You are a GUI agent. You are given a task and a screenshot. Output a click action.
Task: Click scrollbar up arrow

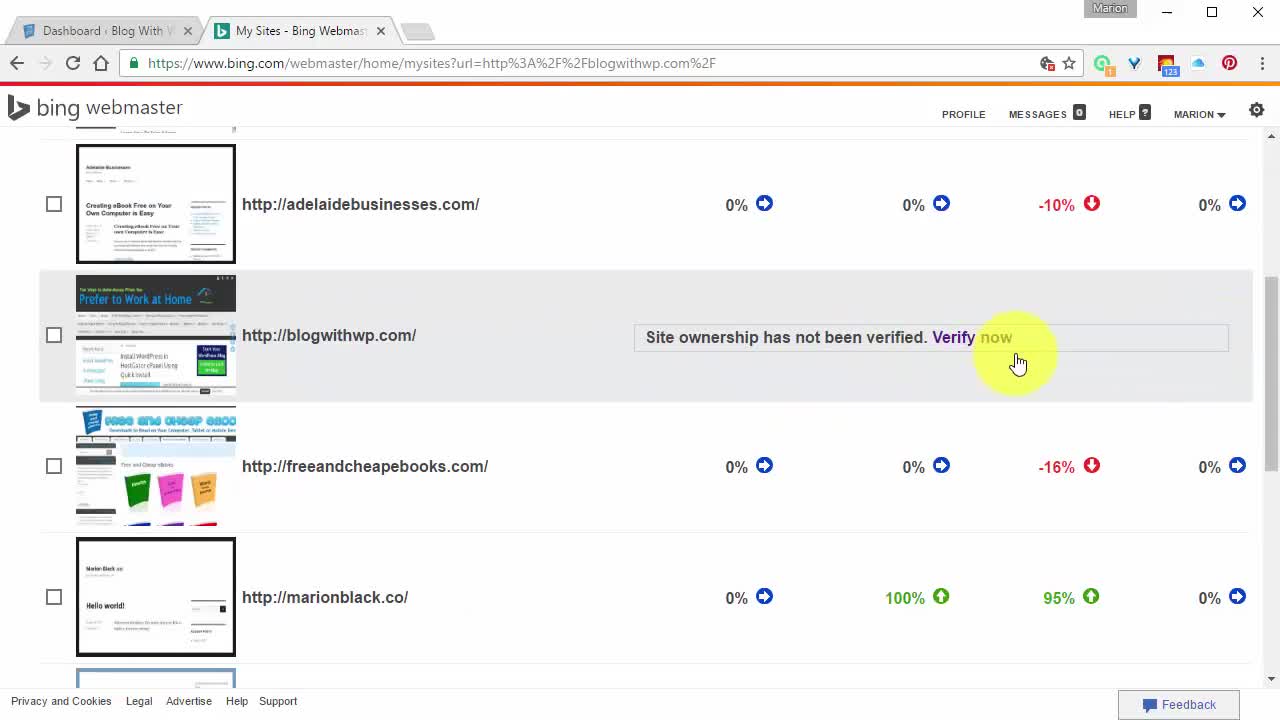[1271, 136]
